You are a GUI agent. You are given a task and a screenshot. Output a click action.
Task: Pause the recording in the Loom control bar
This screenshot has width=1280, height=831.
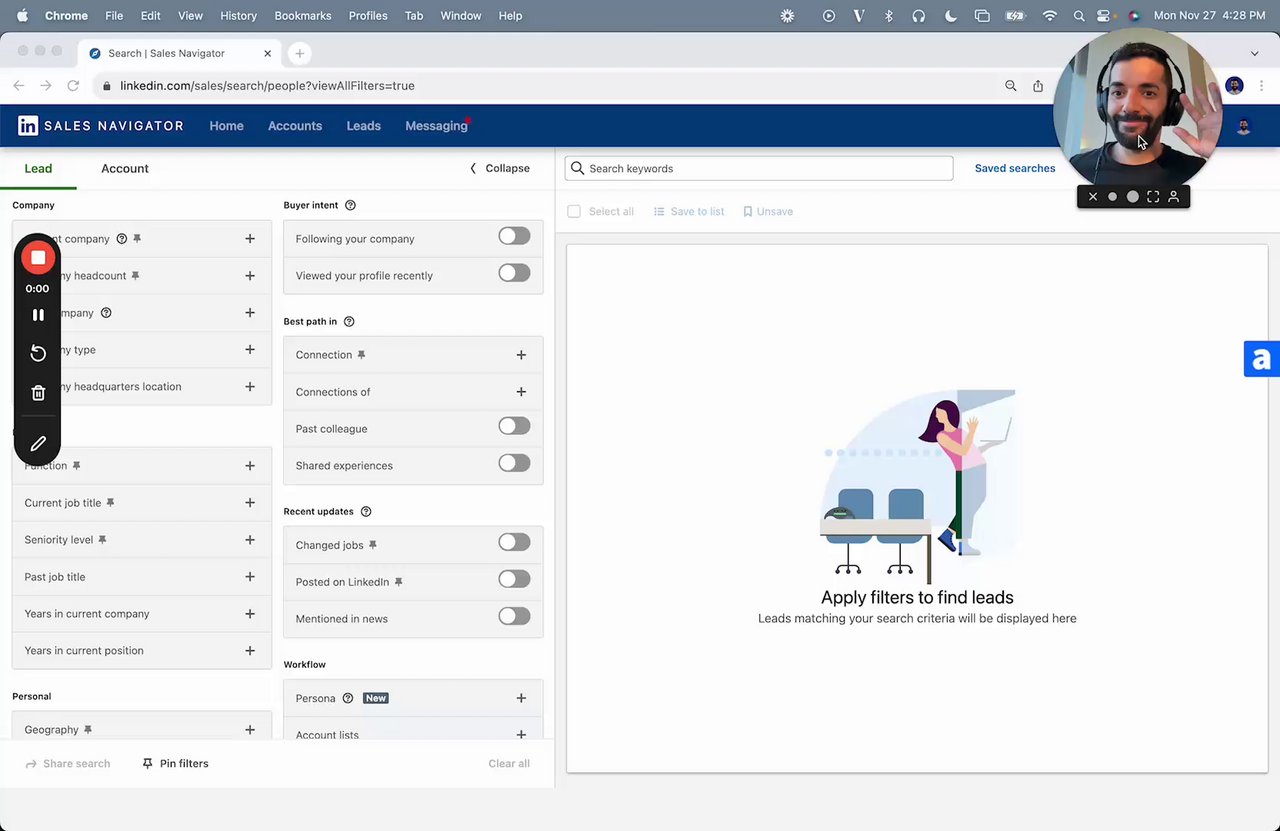click(x=38, y=315)
